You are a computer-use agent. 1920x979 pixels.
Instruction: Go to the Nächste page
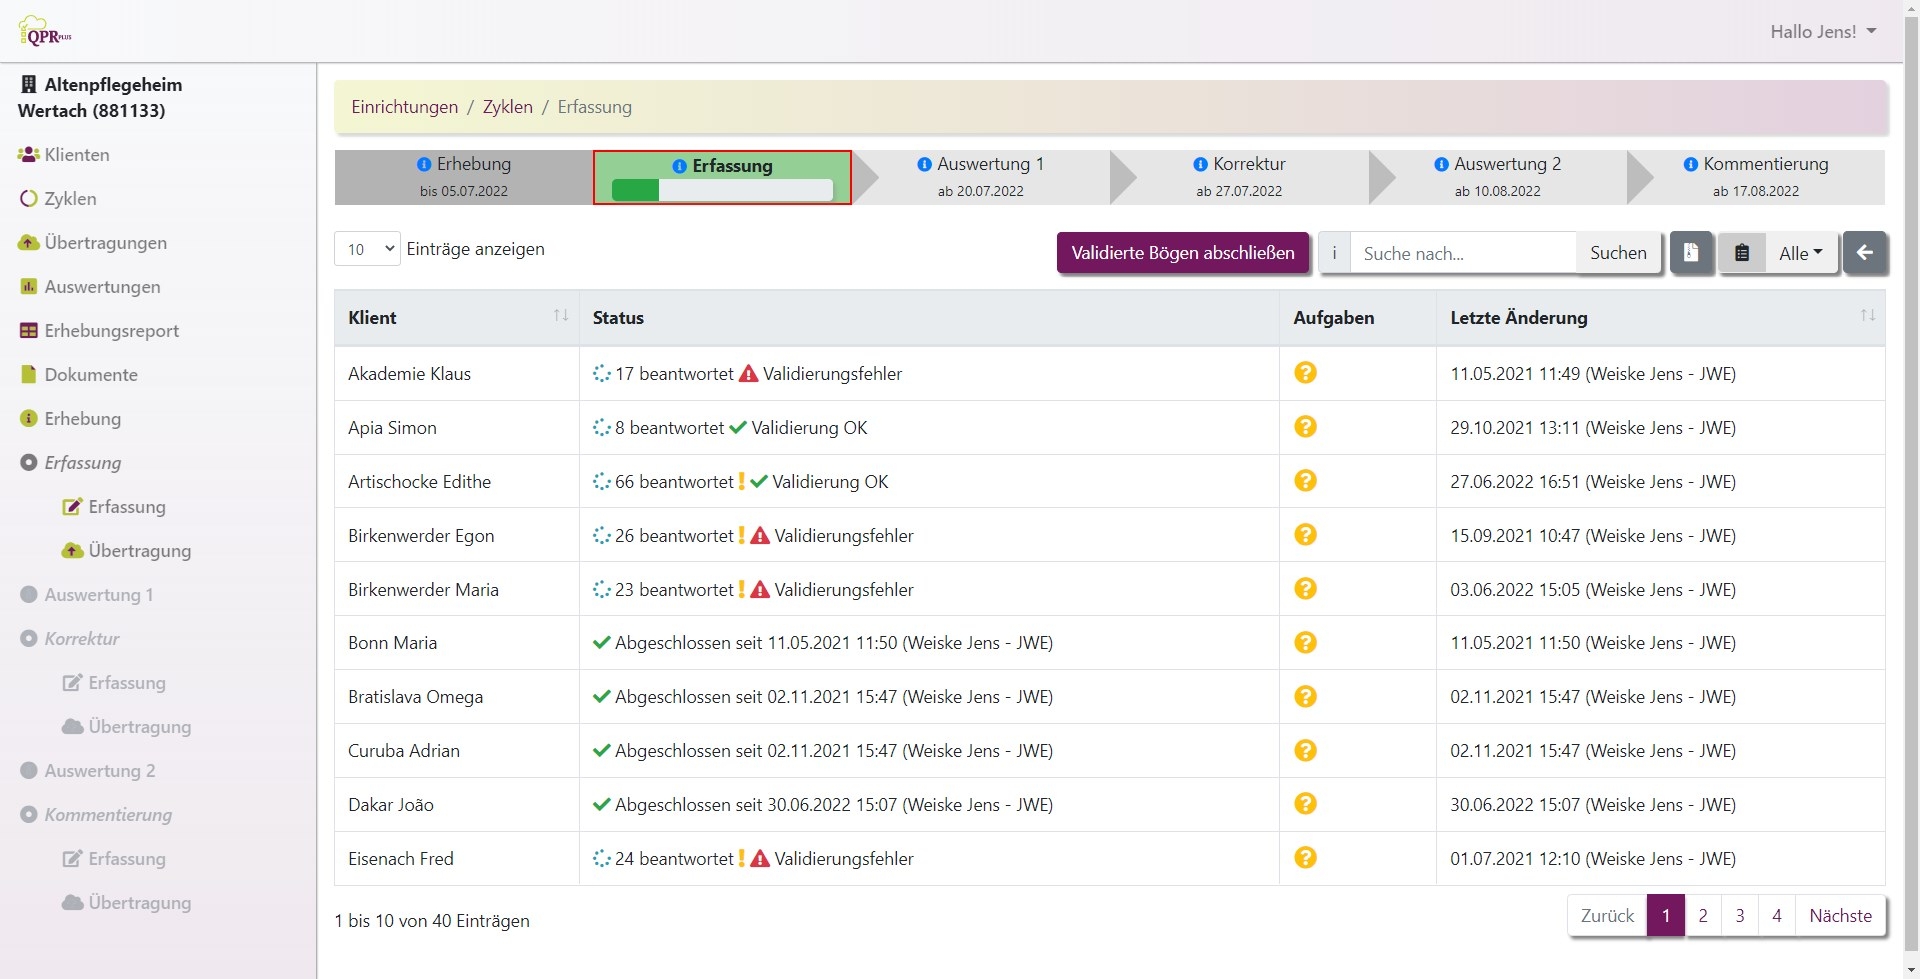click(1841, 916)
